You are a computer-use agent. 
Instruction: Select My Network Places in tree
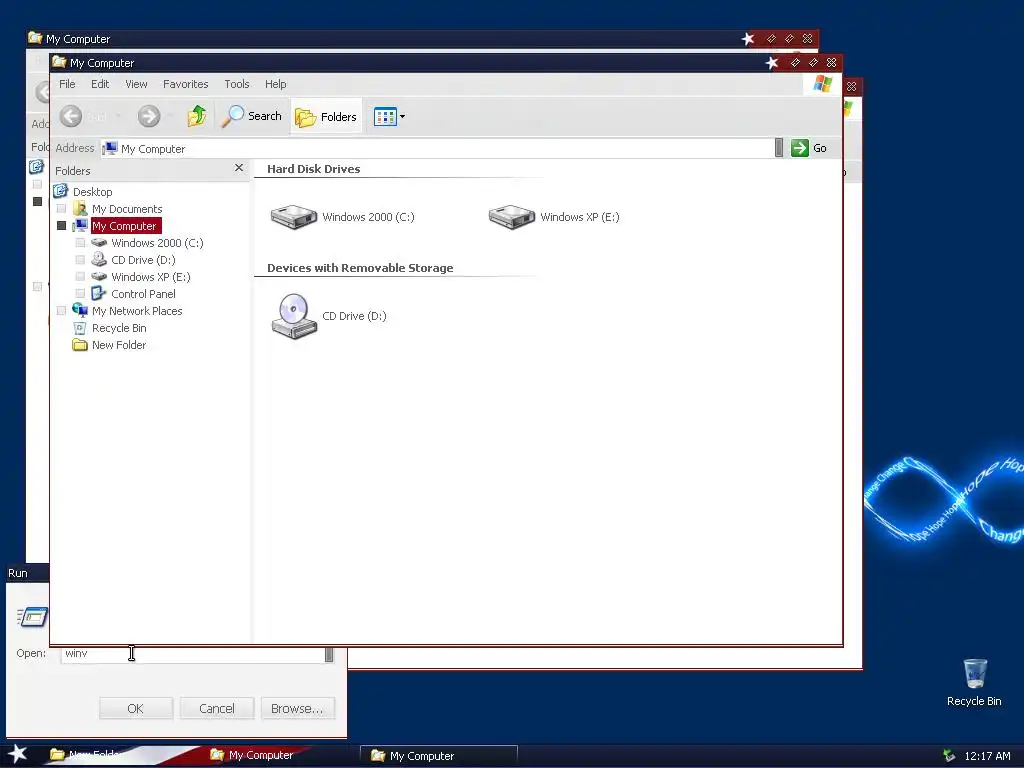coord(136,310)
